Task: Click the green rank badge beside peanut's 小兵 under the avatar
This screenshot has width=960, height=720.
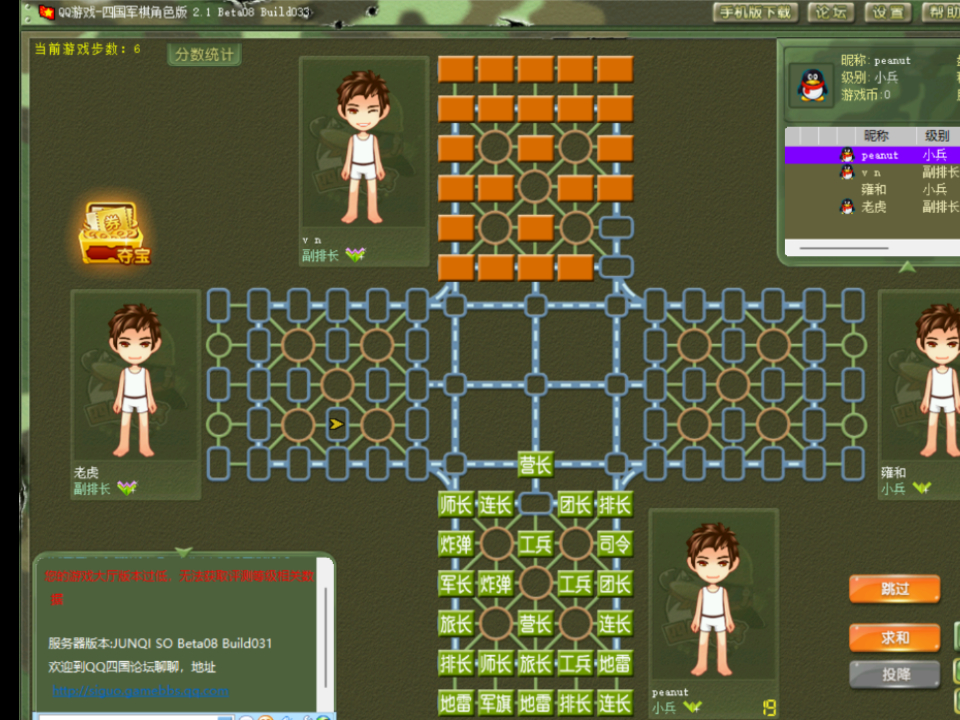Action: click(692, 708)
